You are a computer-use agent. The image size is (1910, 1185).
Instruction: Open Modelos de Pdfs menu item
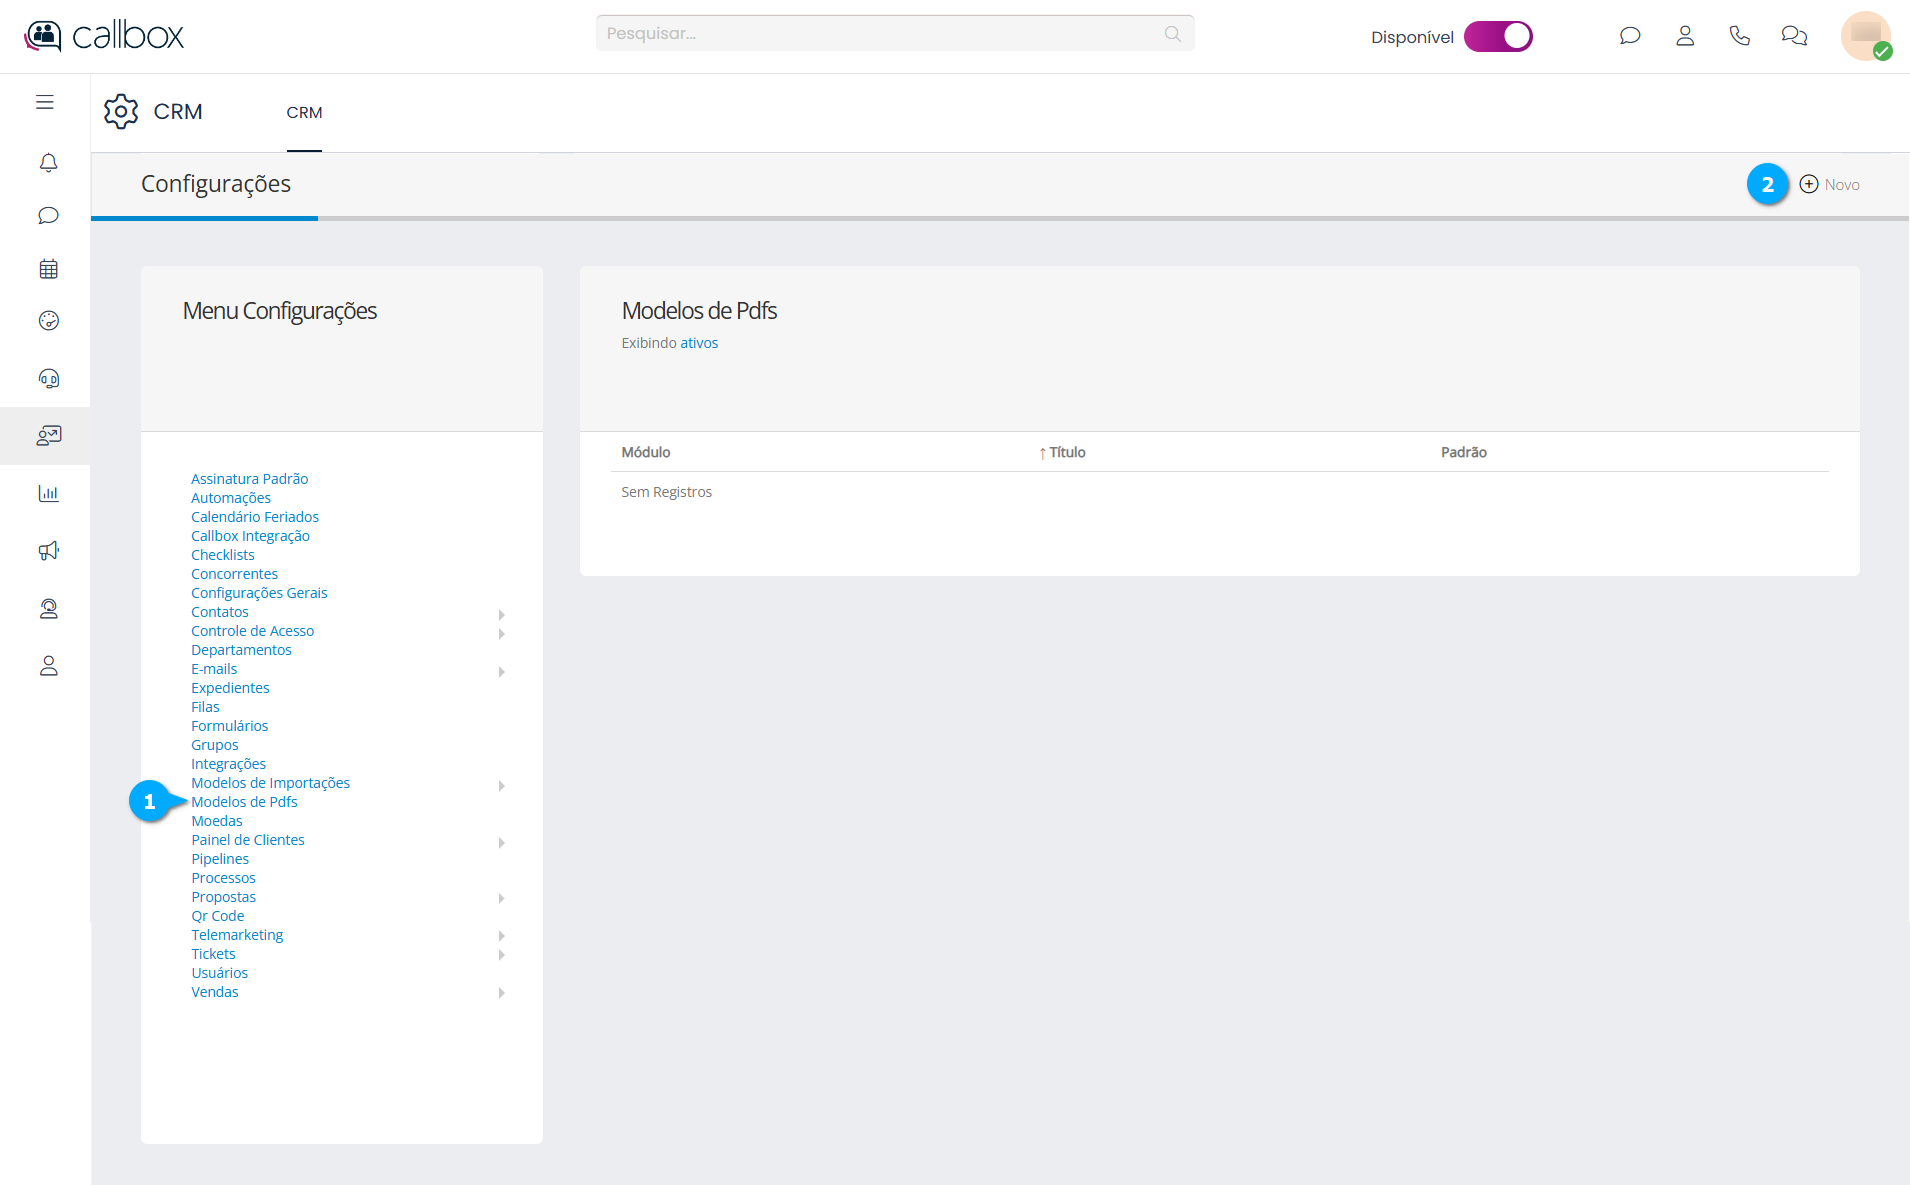click(244, 802)
